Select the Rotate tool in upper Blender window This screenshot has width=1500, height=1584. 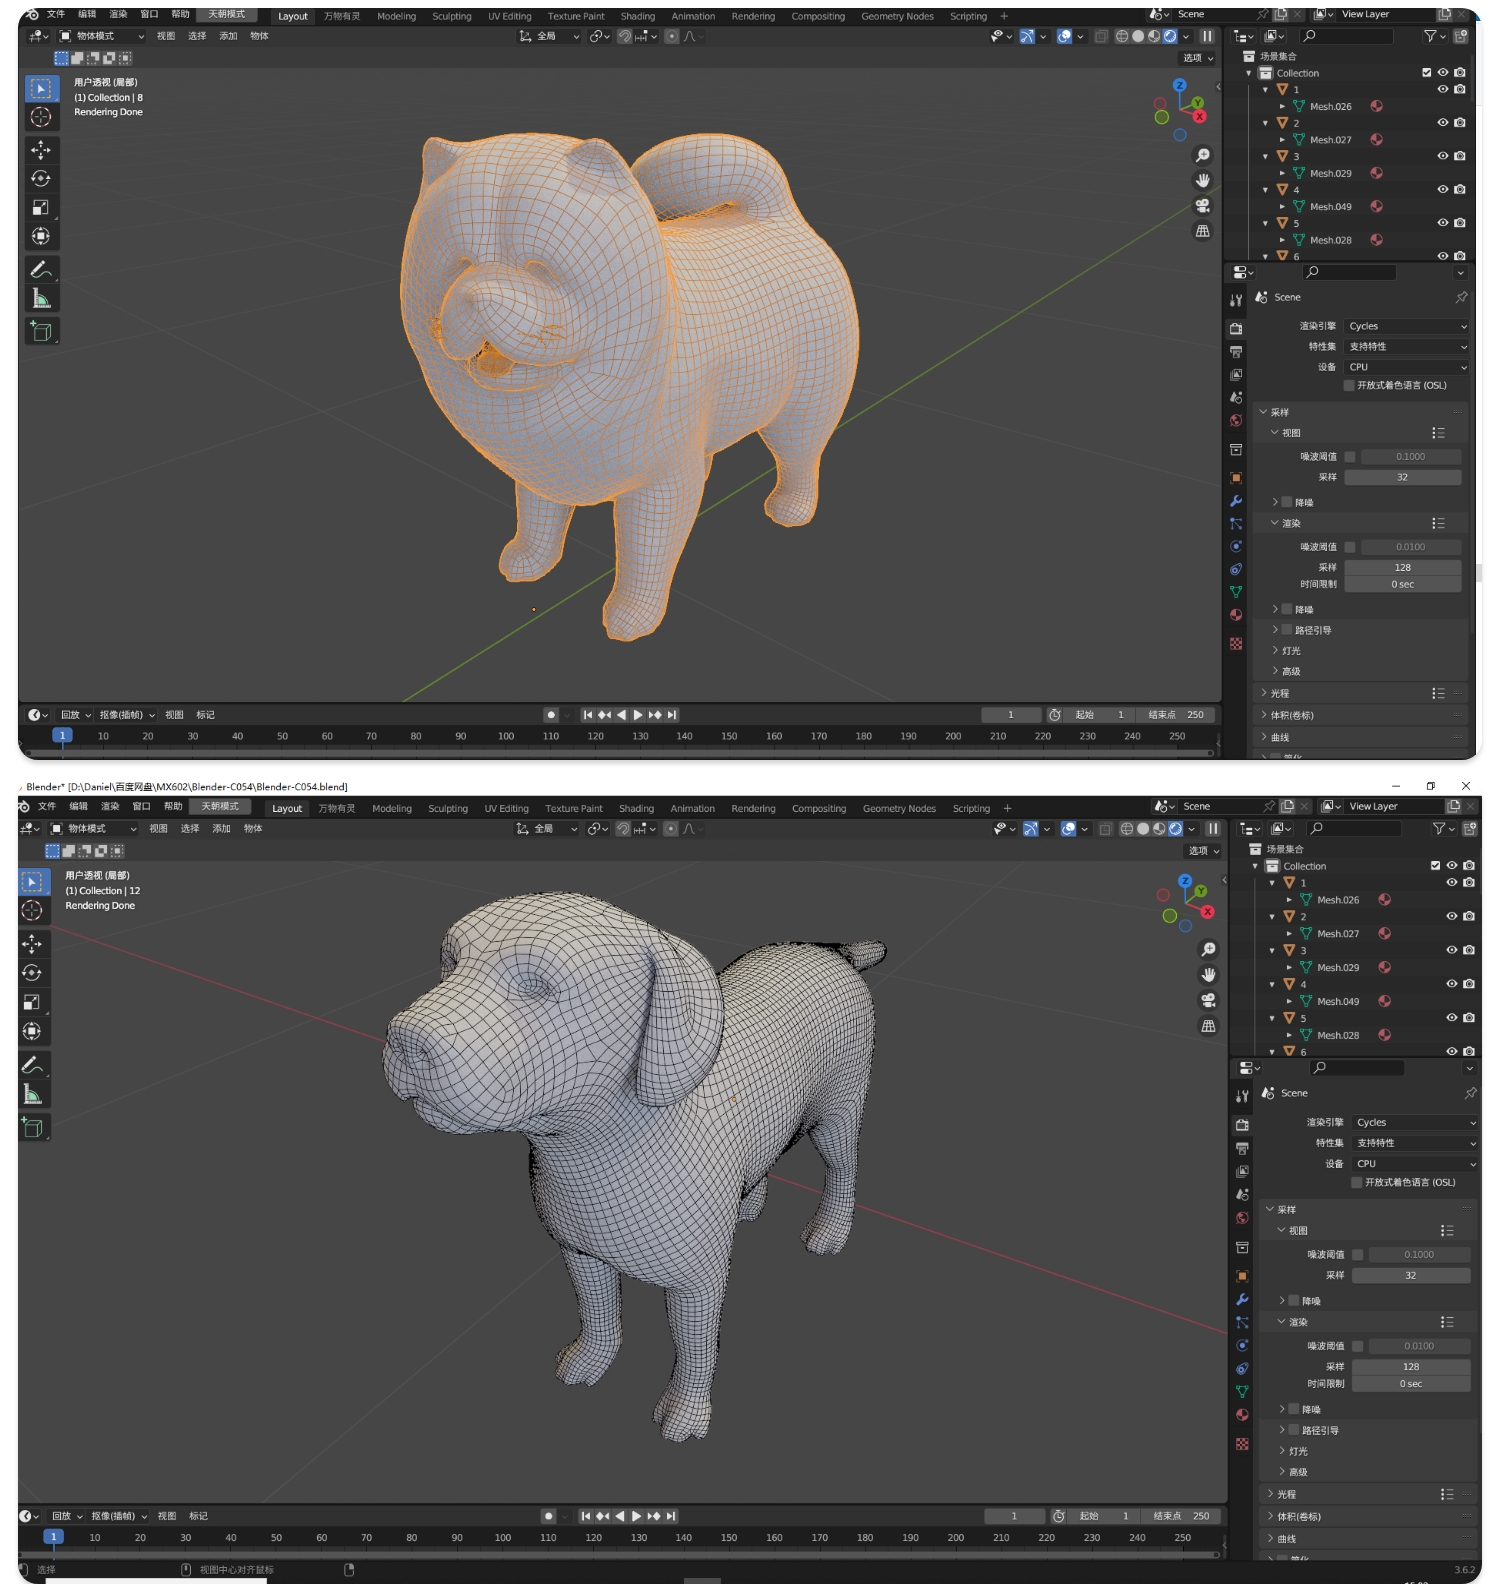pyautogui.click(x=41, y=179)
